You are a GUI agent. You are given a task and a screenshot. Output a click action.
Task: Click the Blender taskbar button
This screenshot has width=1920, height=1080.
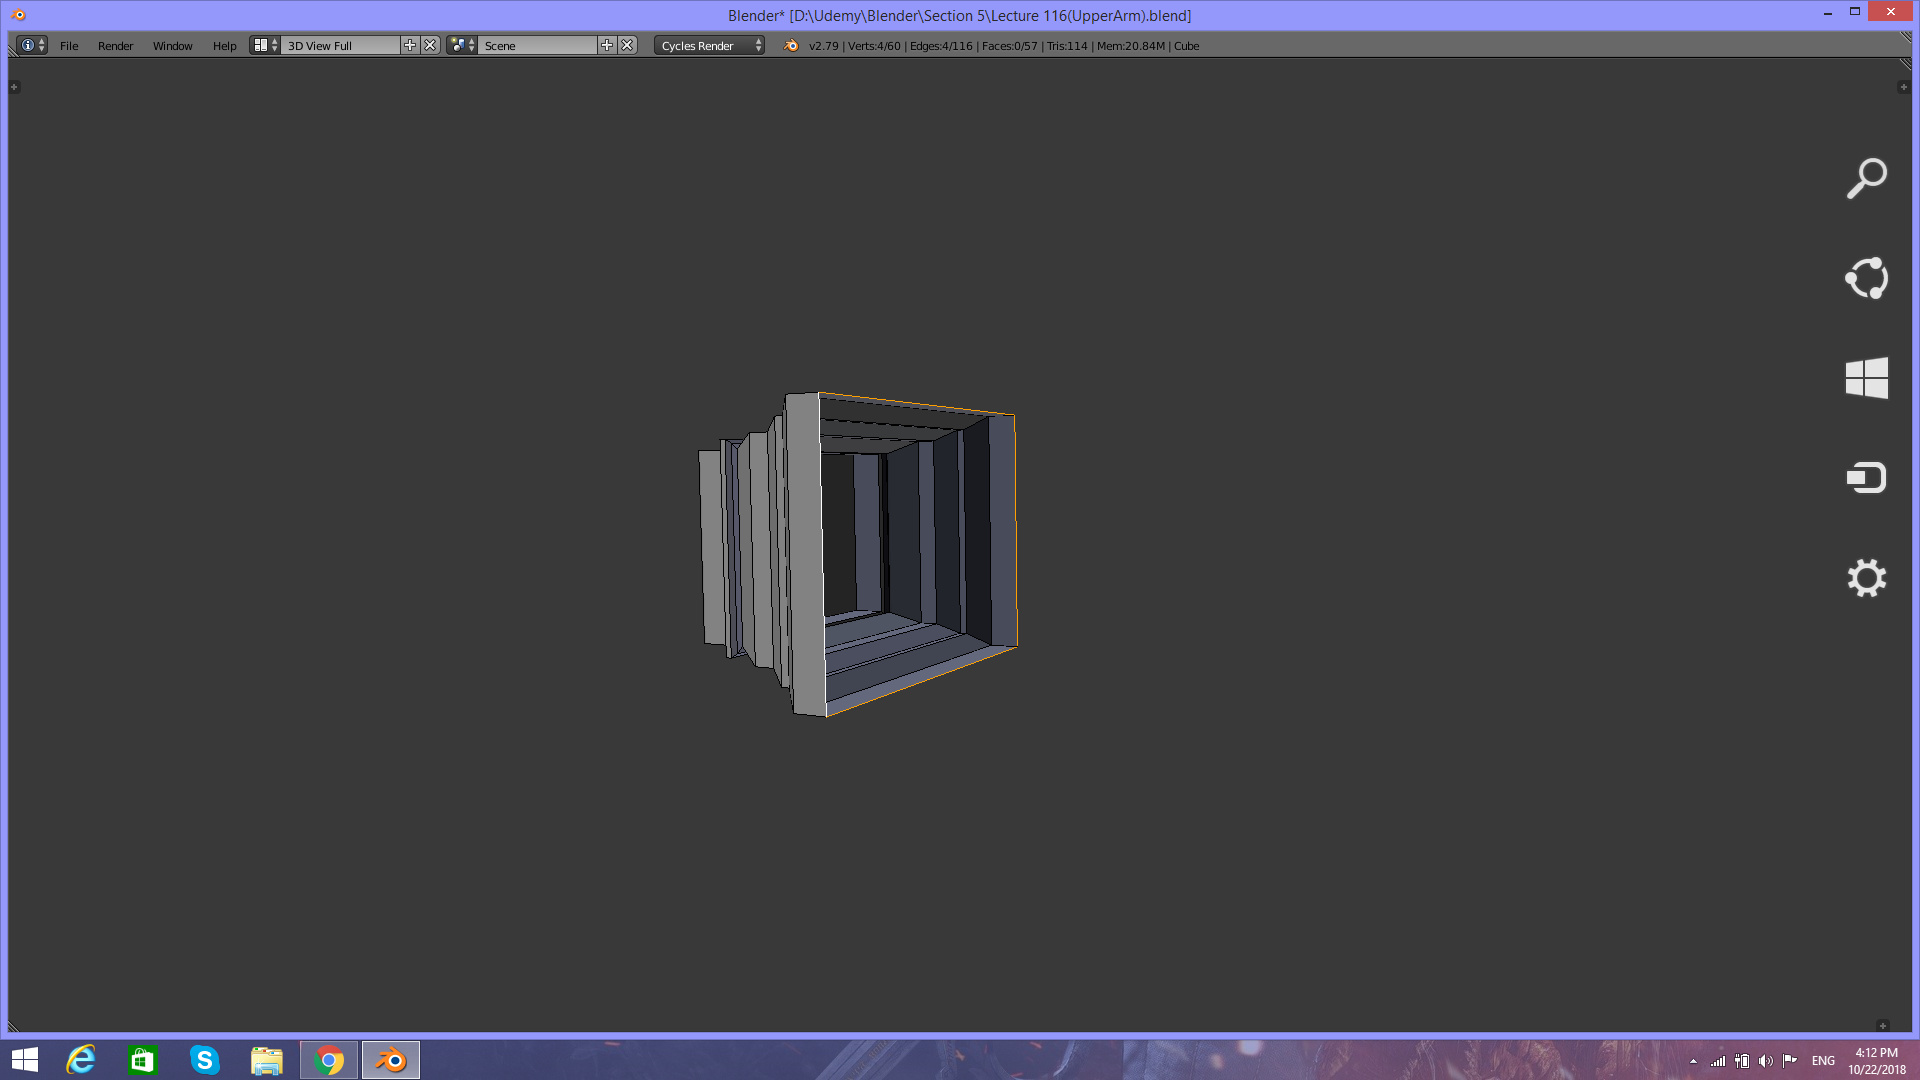tap(391, 1060)
